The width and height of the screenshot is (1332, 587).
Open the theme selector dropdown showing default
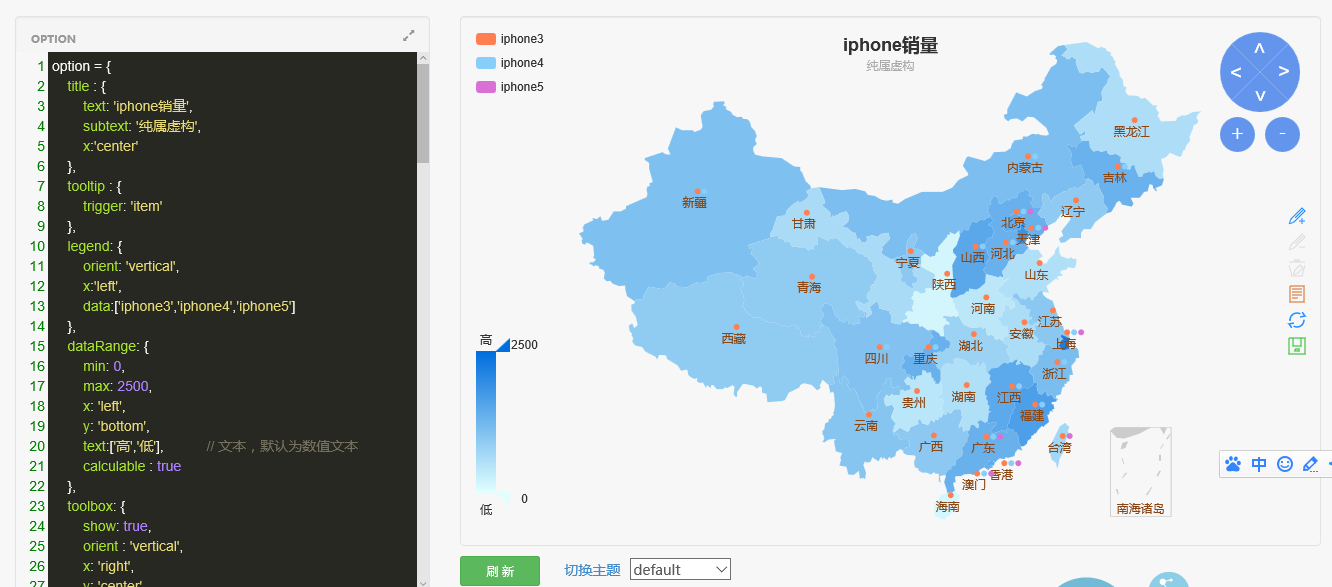point(680,569)
